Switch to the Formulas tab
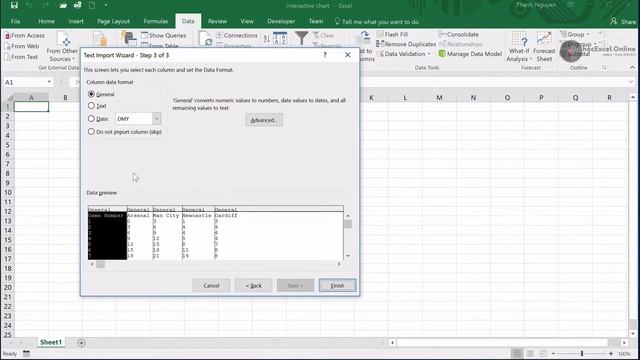This screenshot has height=360, width=640. click(156, 21)
